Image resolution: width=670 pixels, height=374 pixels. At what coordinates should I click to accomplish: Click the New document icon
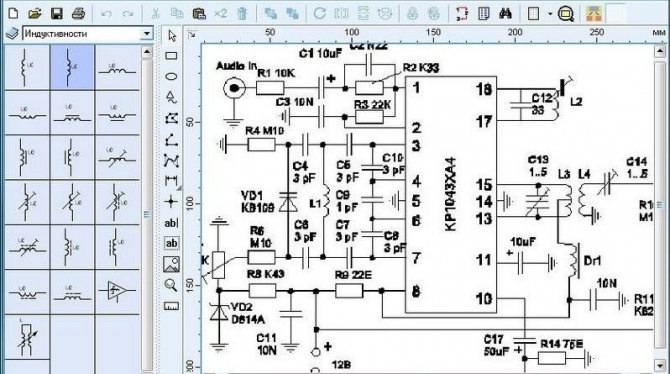13,14
